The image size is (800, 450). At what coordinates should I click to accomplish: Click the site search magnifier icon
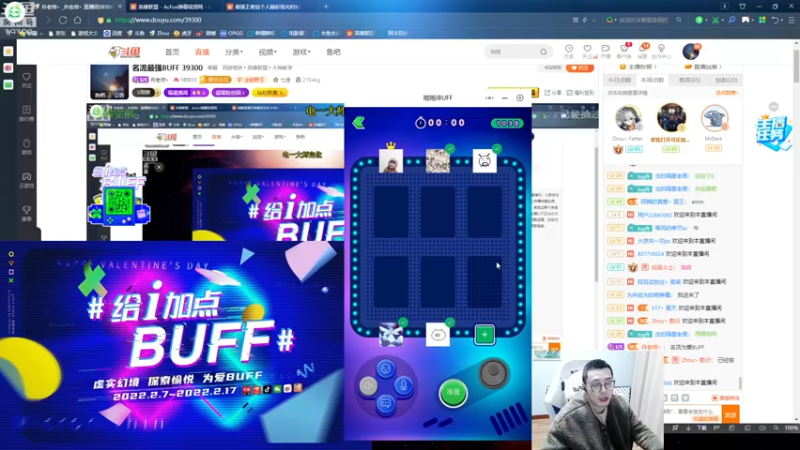pyautogui.click(x=543, y=52)
